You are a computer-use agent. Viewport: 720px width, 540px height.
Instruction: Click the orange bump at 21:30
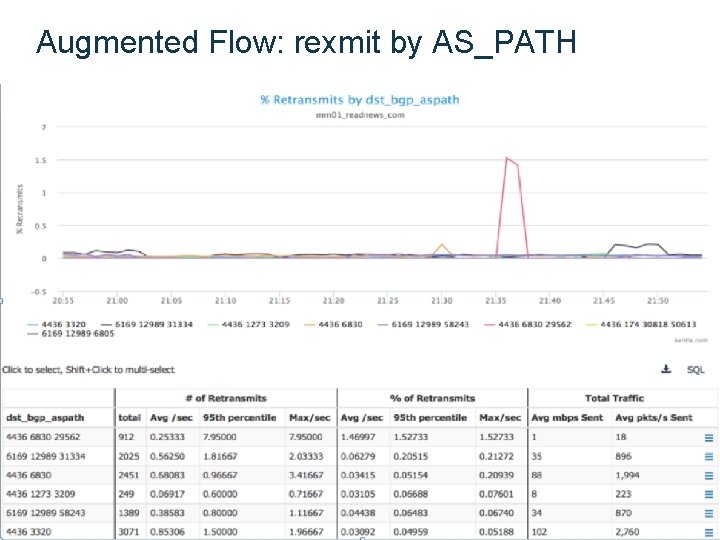pyautogui.click(x=442, y=245)
